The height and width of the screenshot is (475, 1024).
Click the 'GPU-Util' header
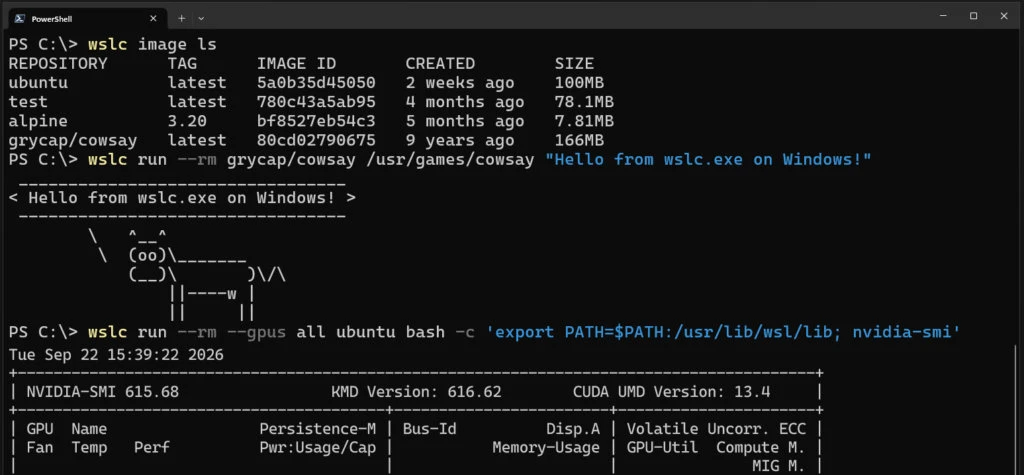[x=662, y=448]
